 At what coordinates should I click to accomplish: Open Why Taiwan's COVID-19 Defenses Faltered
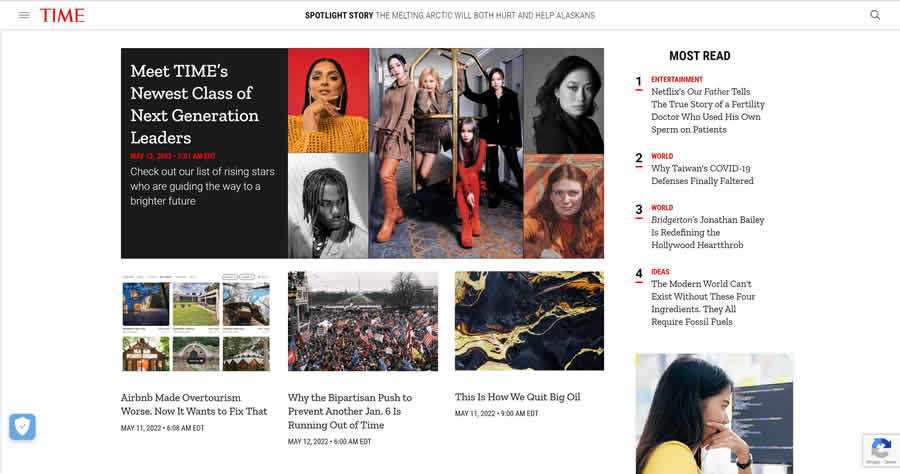coord(702,175)
